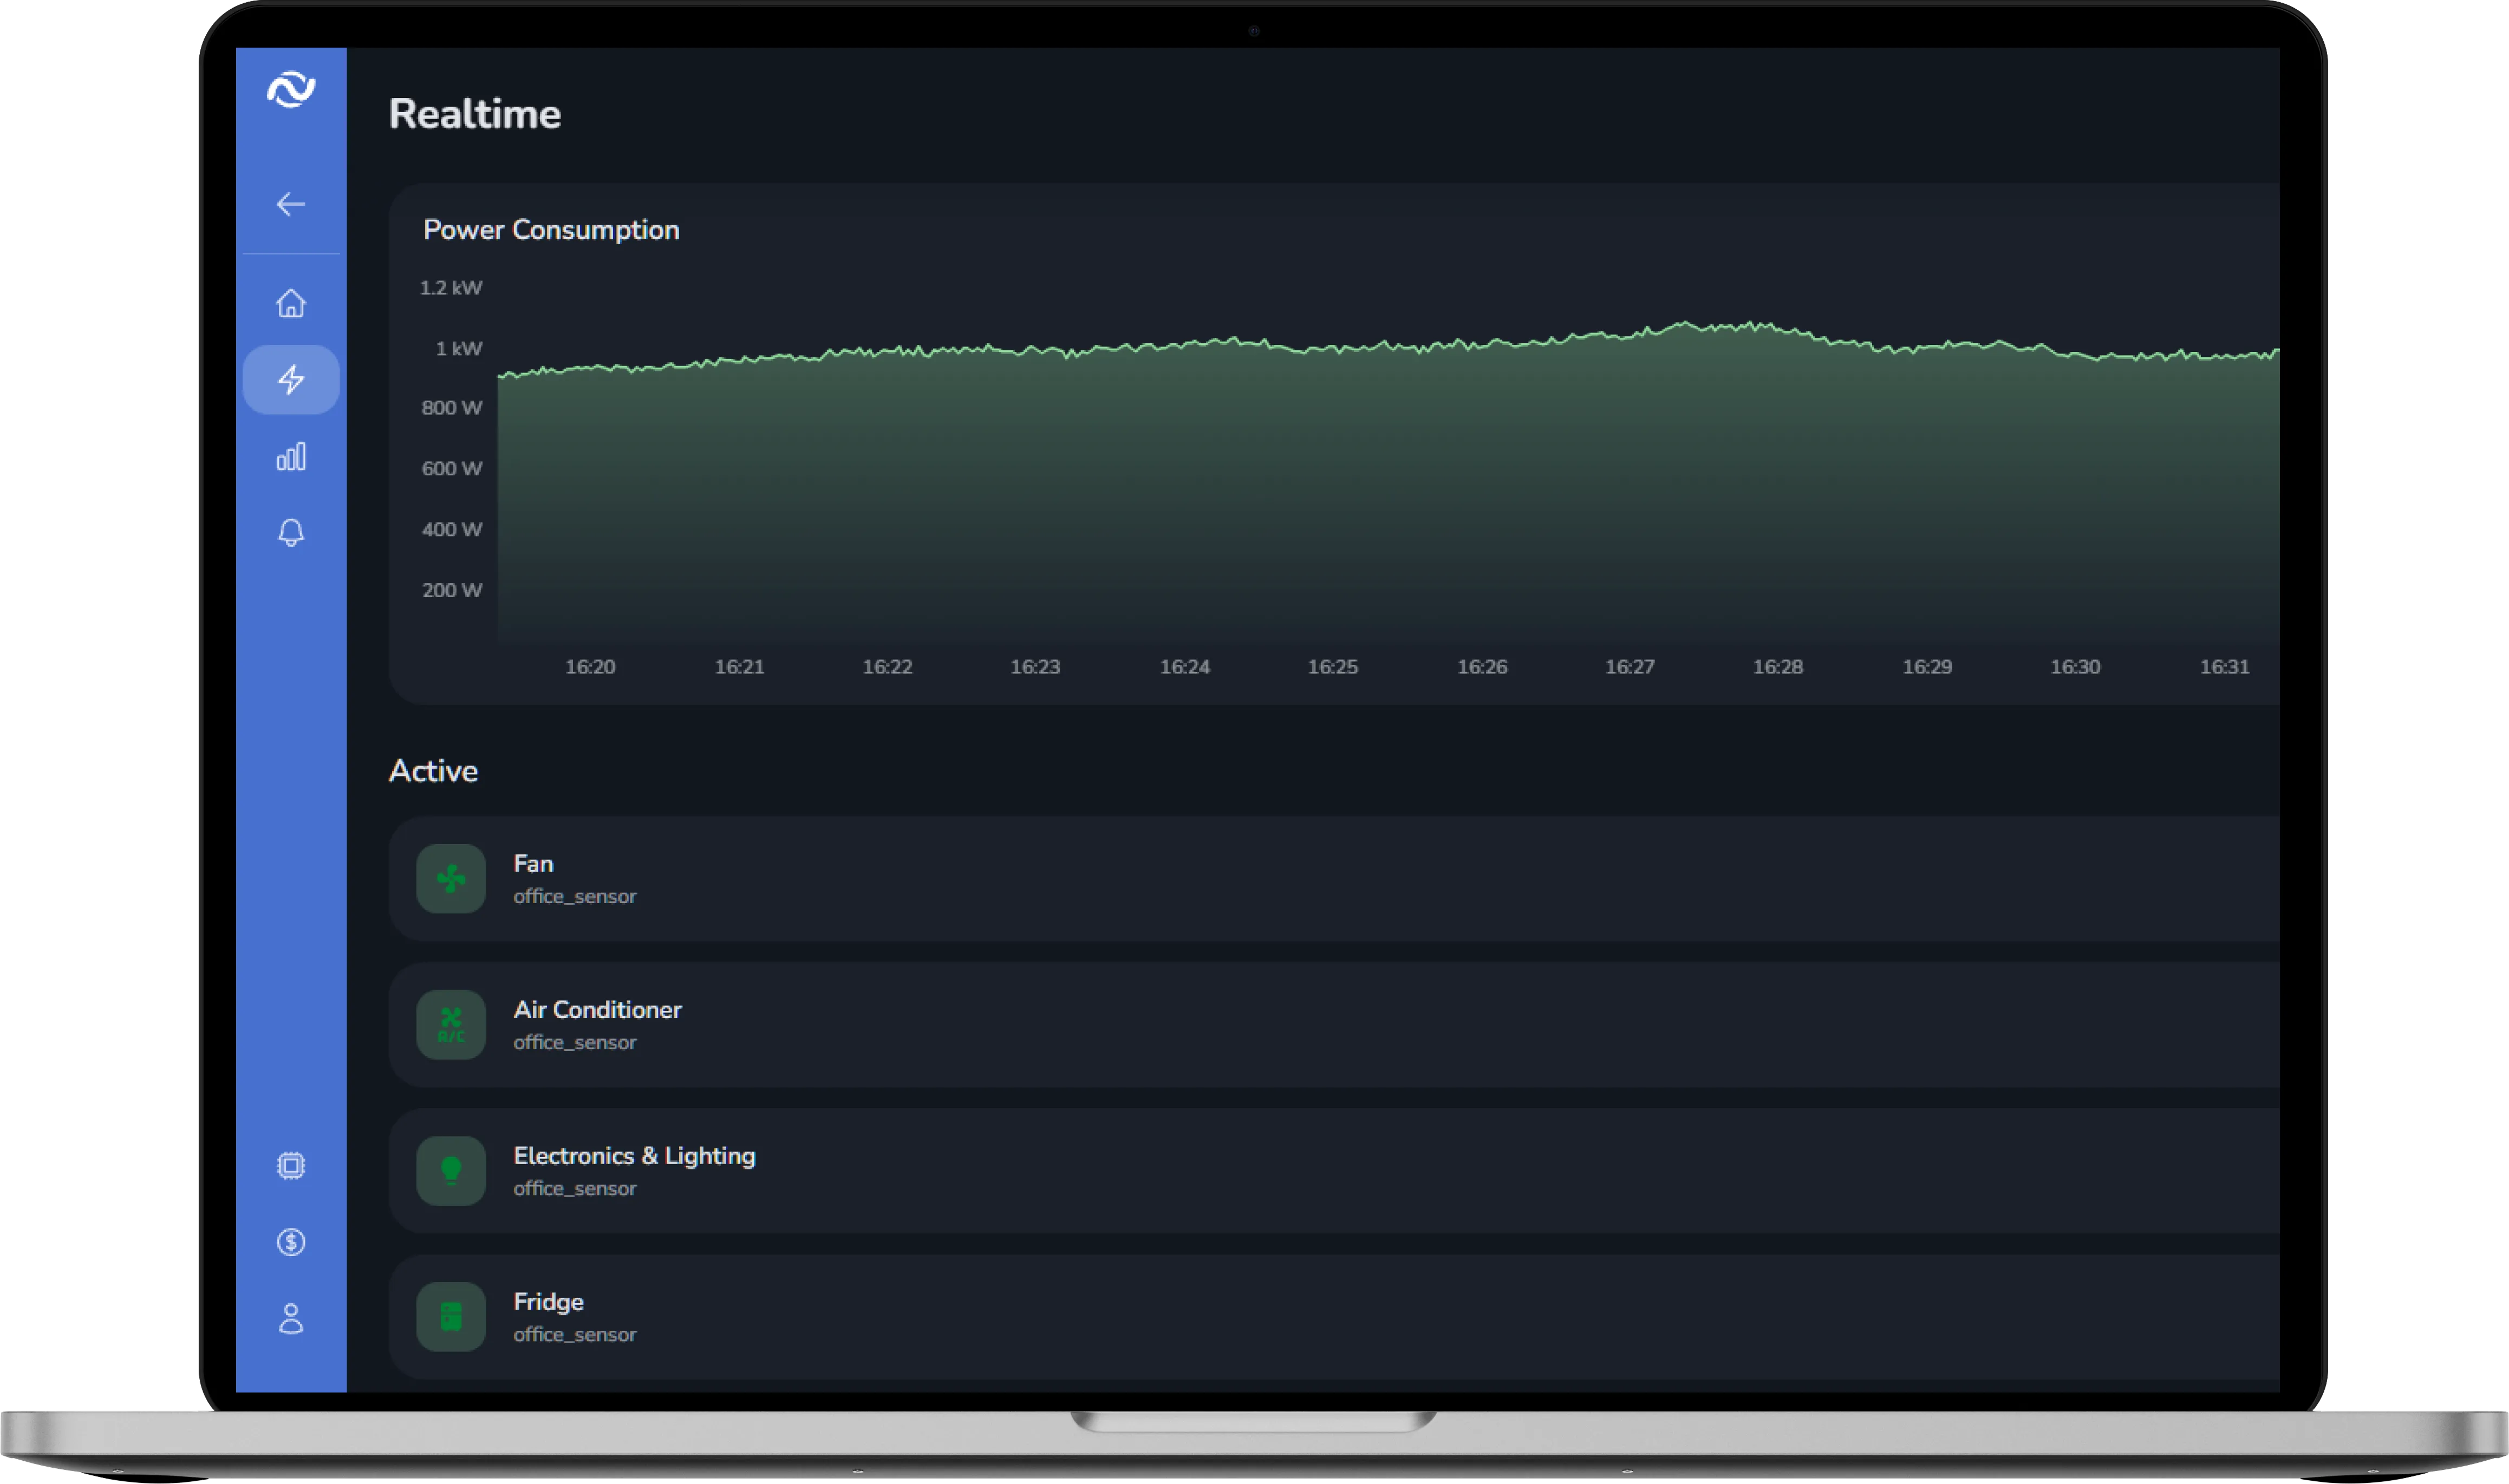
Task: Open the Home section in the sidebar
Action: (291, 303)
